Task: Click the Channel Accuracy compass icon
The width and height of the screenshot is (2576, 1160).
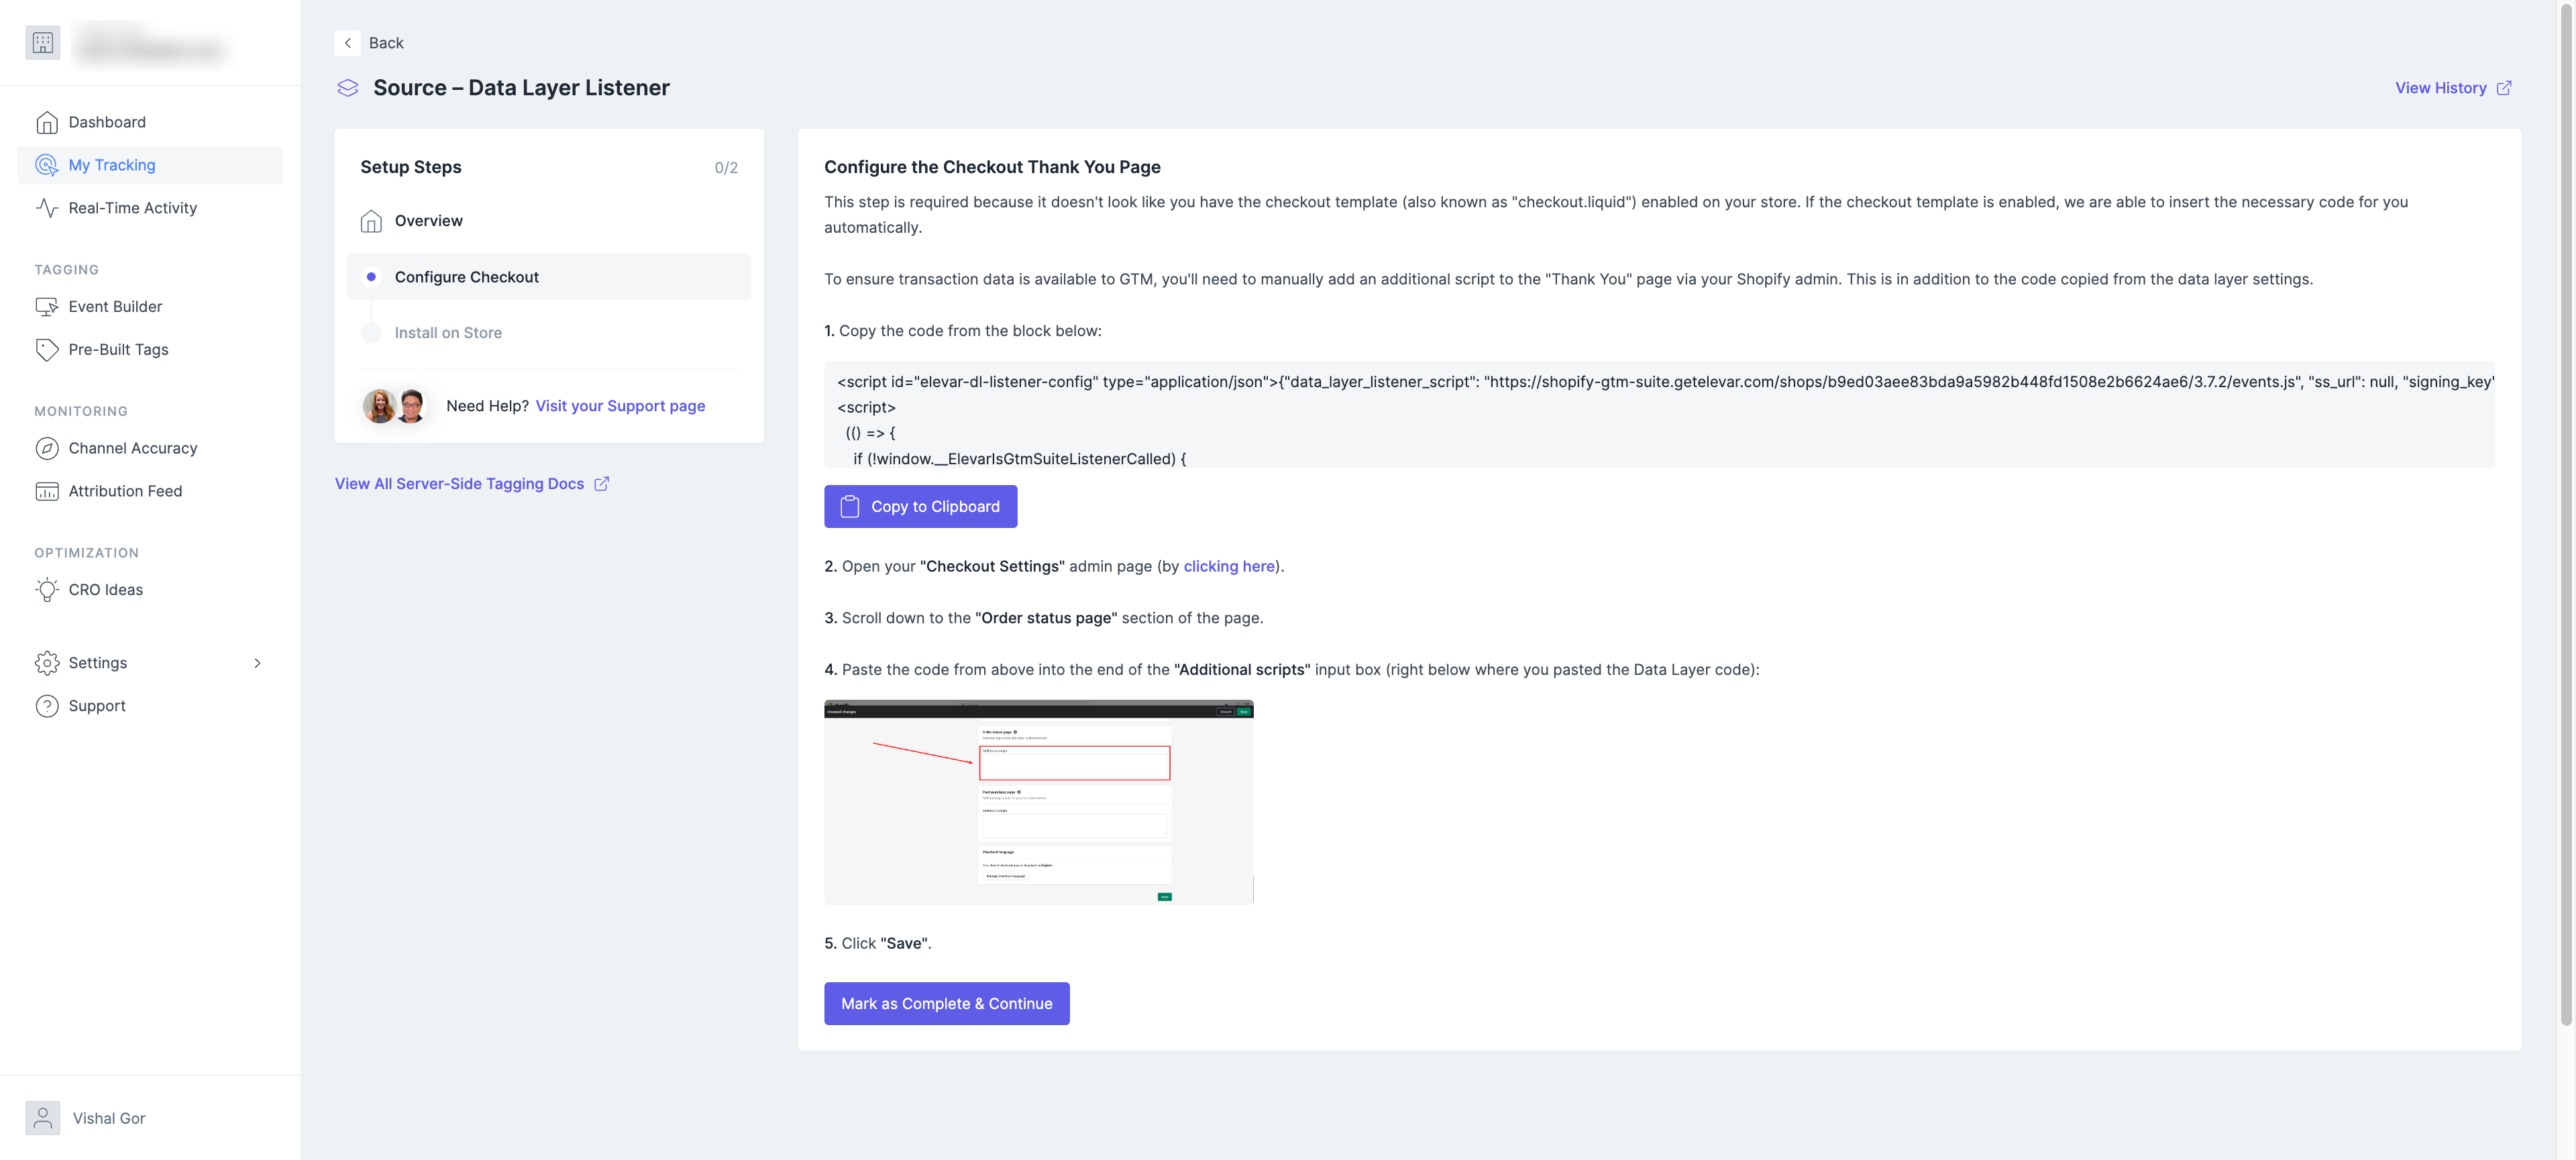Action: tap(47, 448)
